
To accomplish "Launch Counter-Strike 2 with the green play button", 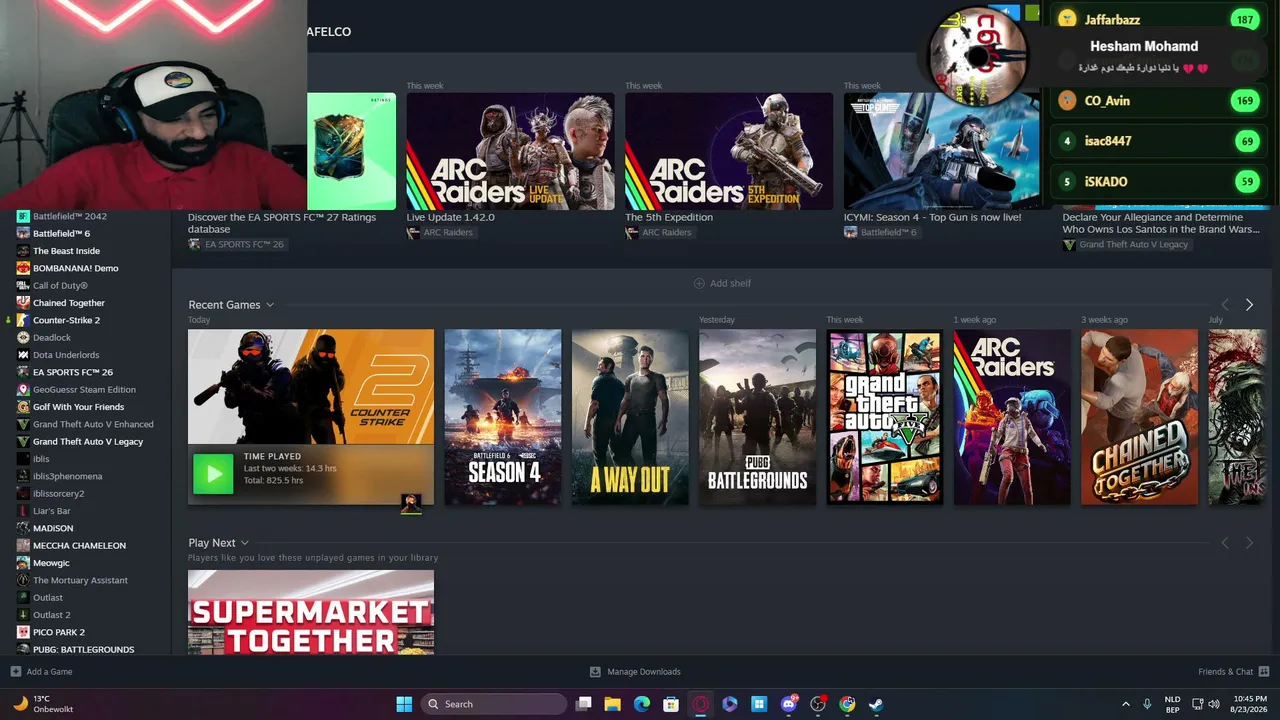I will pos(213,474).
